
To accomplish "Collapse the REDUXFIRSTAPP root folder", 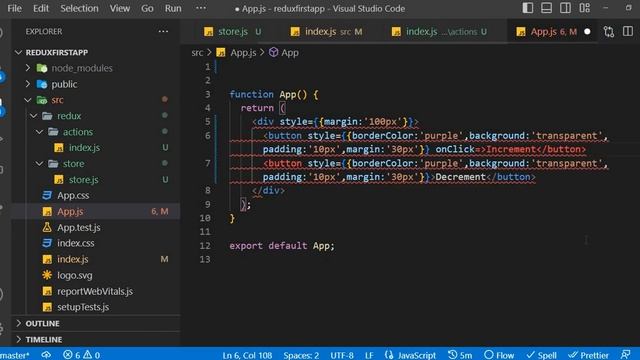I will pos(57,52).
